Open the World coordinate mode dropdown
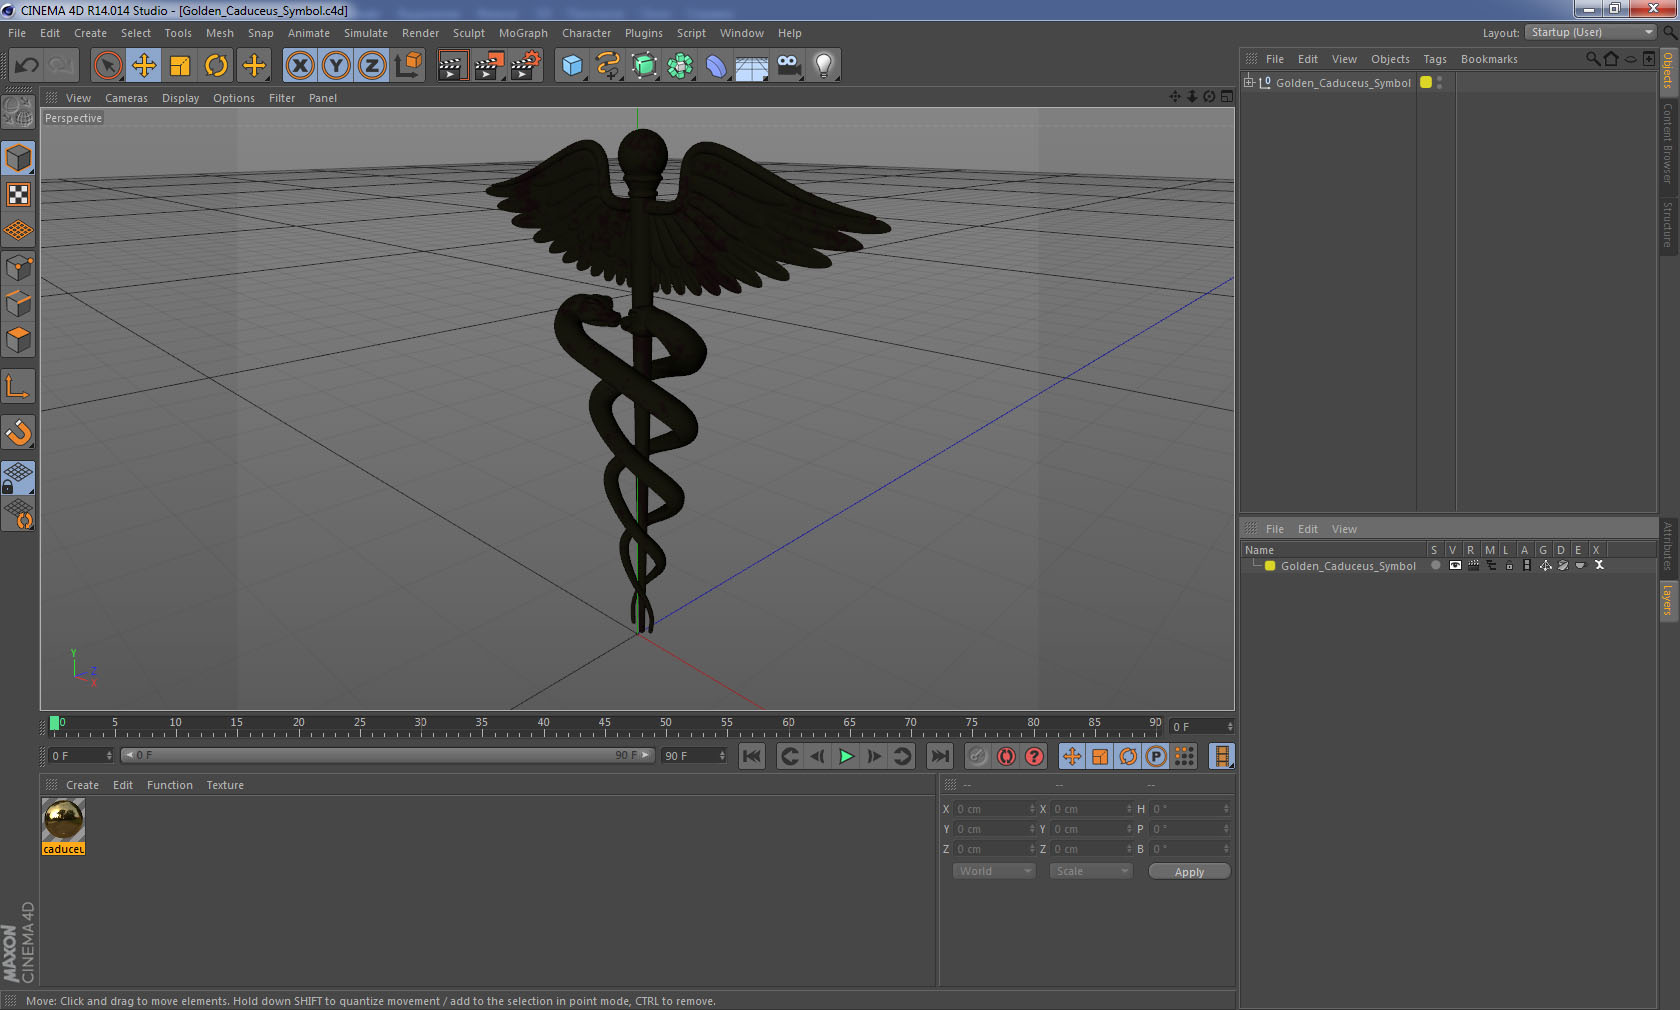 (994, 871)
